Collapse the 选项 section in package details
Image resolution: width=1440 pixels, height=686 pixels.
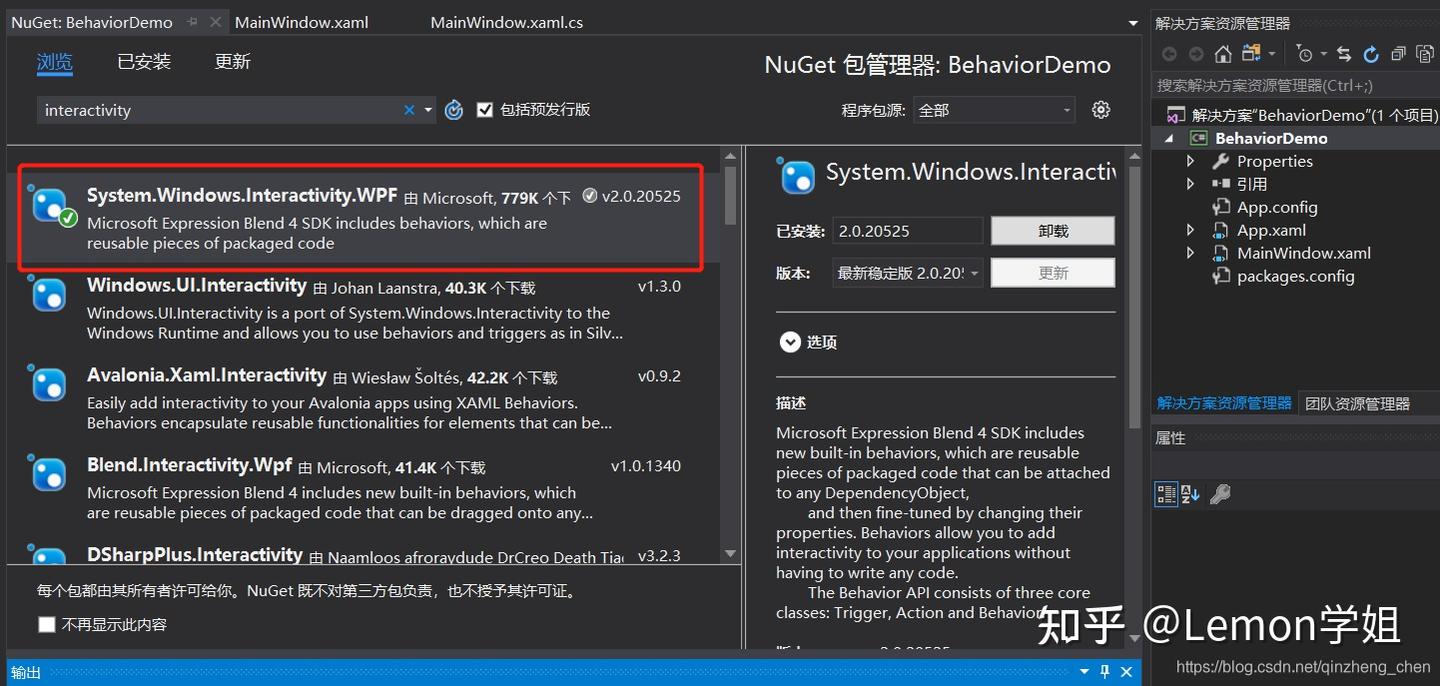click(791, 342)
